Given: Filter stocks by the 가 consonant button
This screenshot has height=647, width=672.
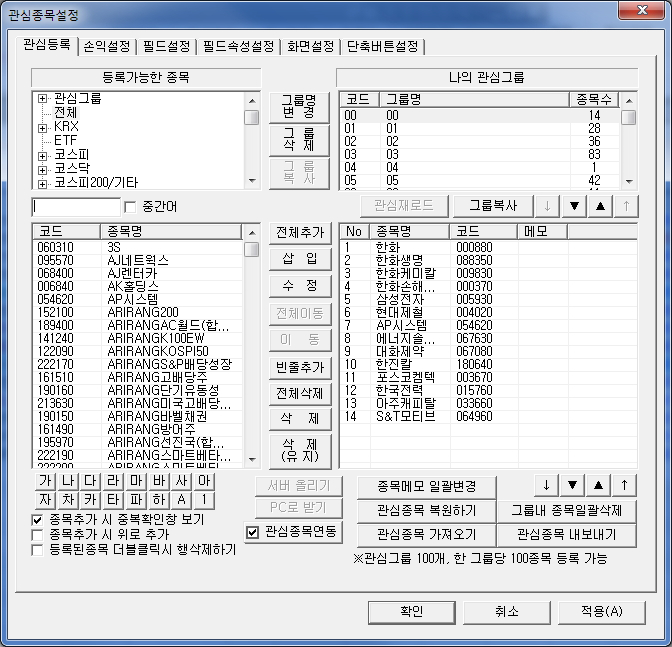Looking at the screenshot, I should tap(44, 482).
